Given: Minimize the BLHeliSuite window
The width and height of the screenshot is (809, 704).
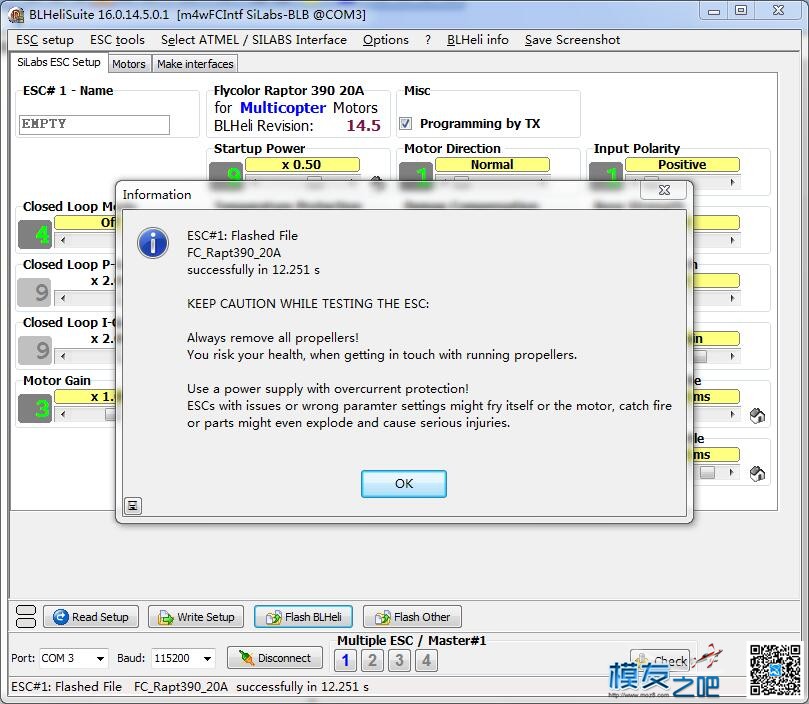Looking at the screenshot, I should click(x=714, y=11).
